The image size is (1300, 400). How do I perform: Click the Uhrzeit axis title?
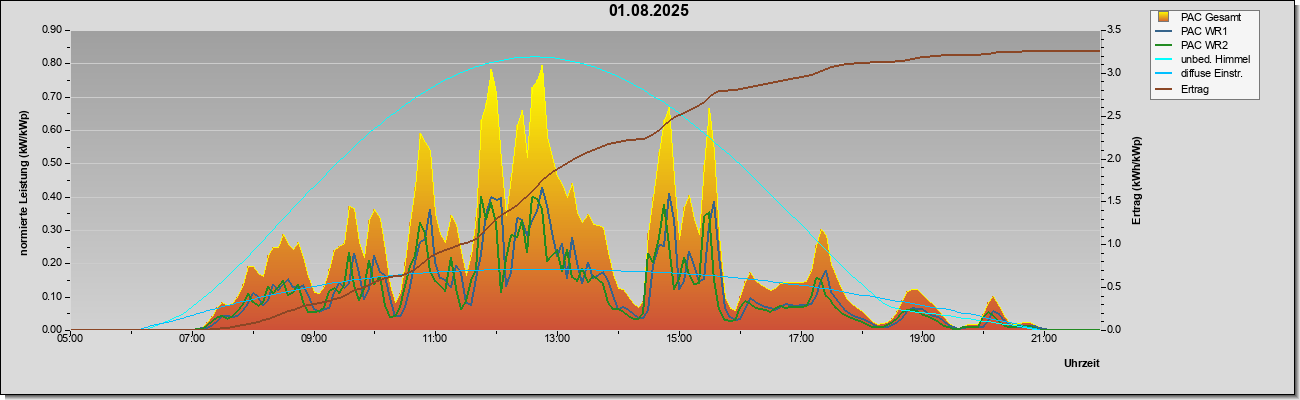tap(1081, 364)
